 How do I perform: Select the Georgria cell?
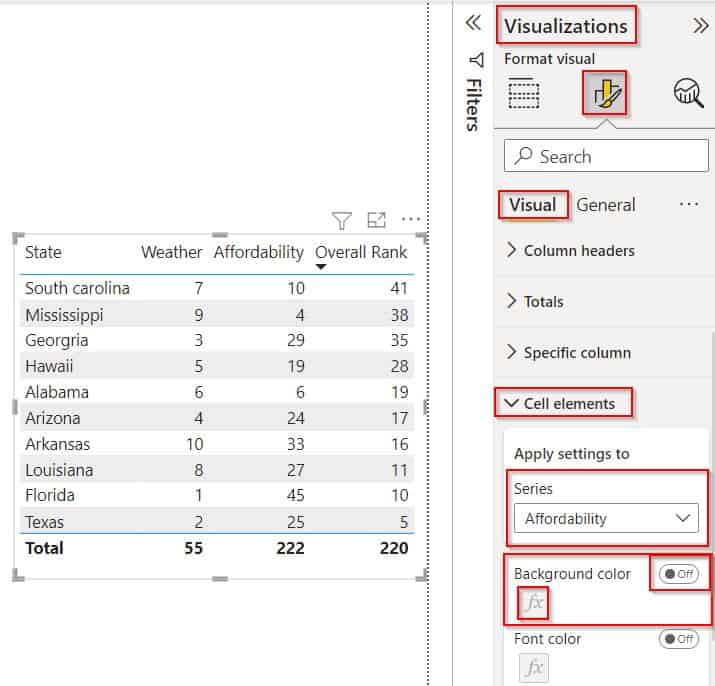tap(57, 340)
